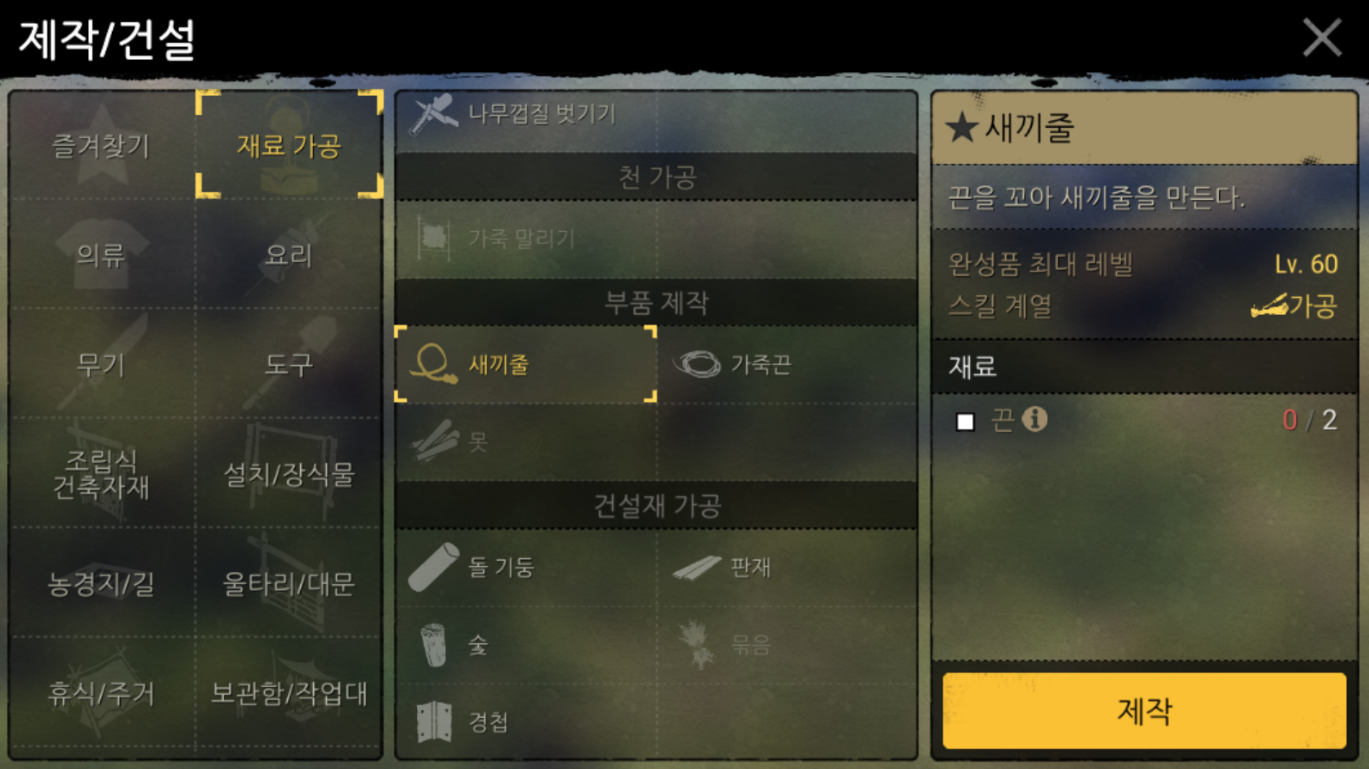Click the yellow 제작 craft button

tap(1144, 711)
